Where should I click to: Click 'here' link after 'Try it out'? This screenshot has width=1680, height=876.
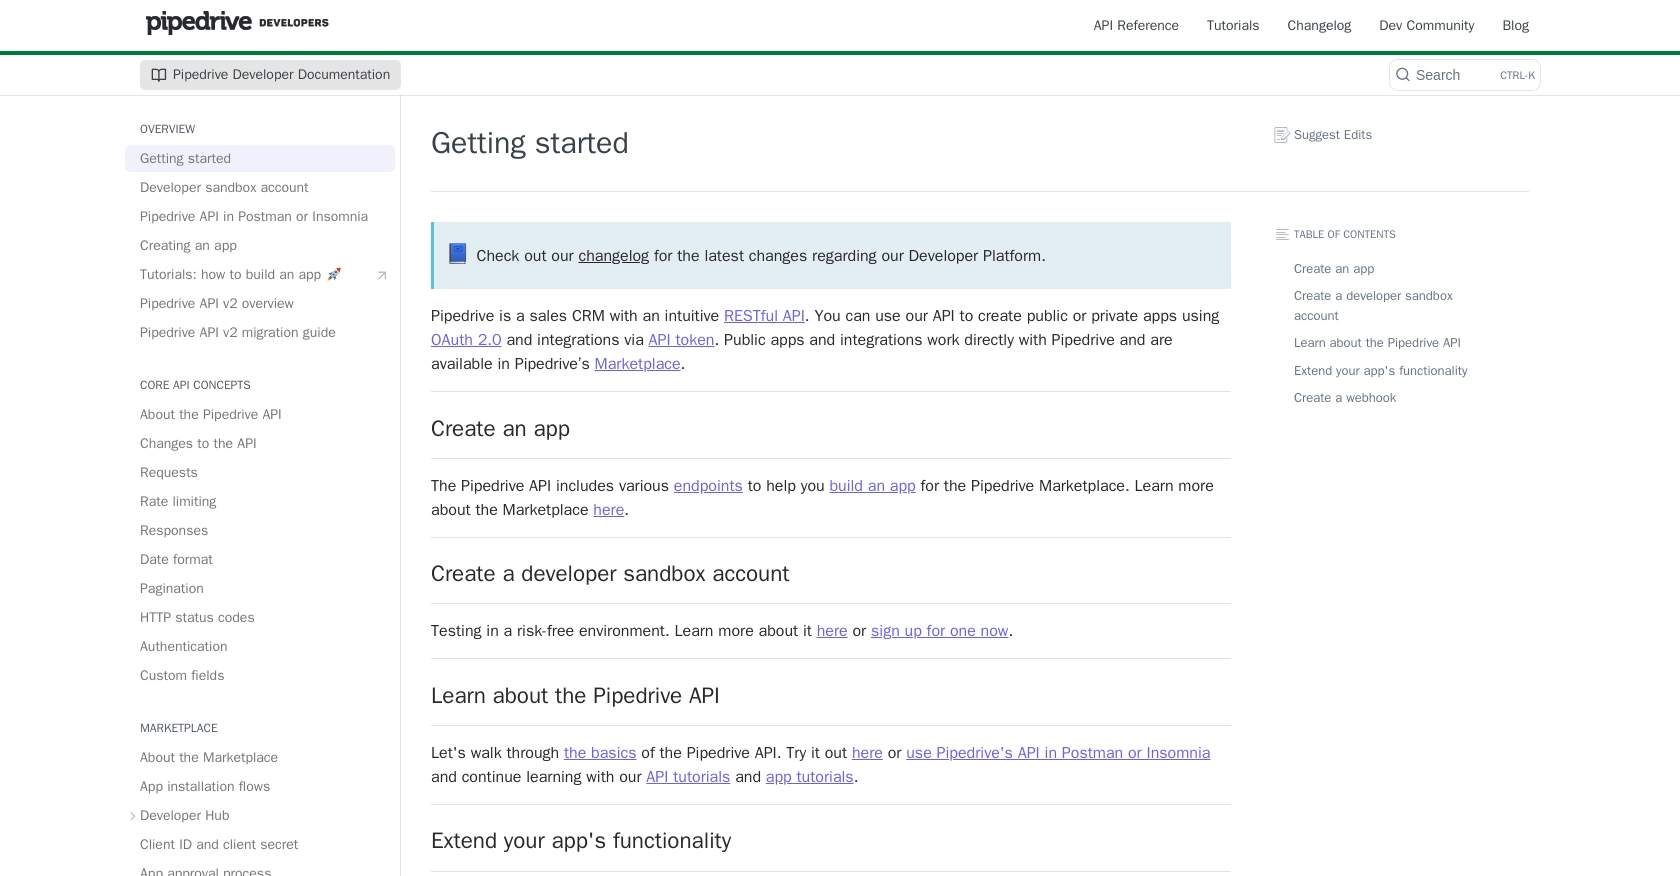pyautogui.click(x=867, y=753)
